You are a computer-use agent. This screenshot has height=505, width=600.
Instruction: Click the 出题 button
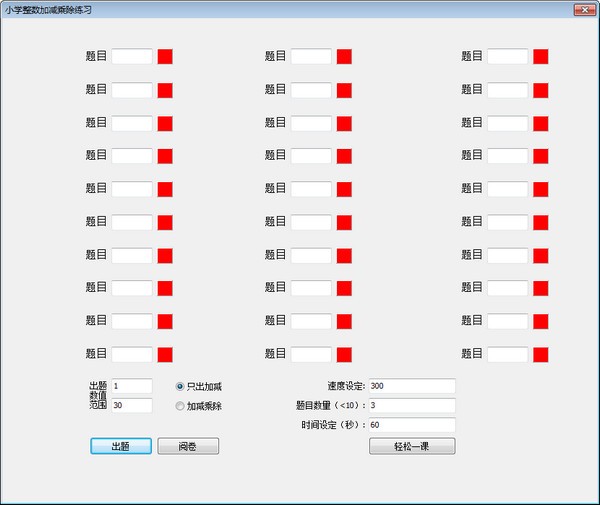(x=121, y=446)
